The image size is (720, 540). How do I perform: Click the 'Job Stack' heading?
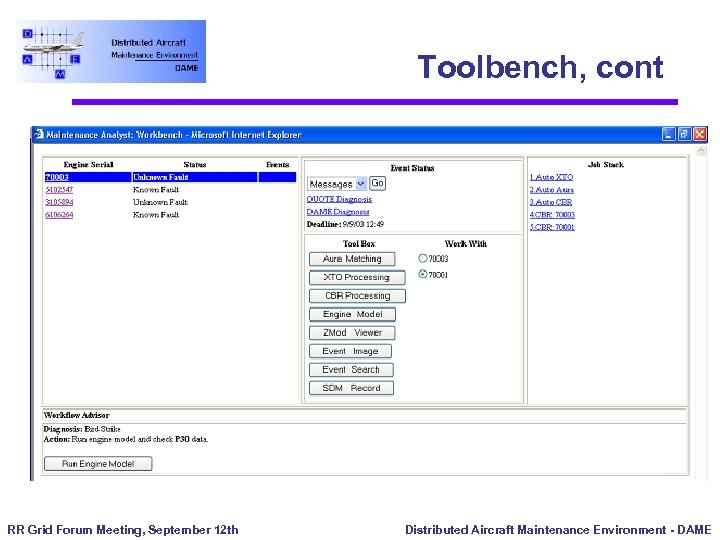tap(606, 164)
